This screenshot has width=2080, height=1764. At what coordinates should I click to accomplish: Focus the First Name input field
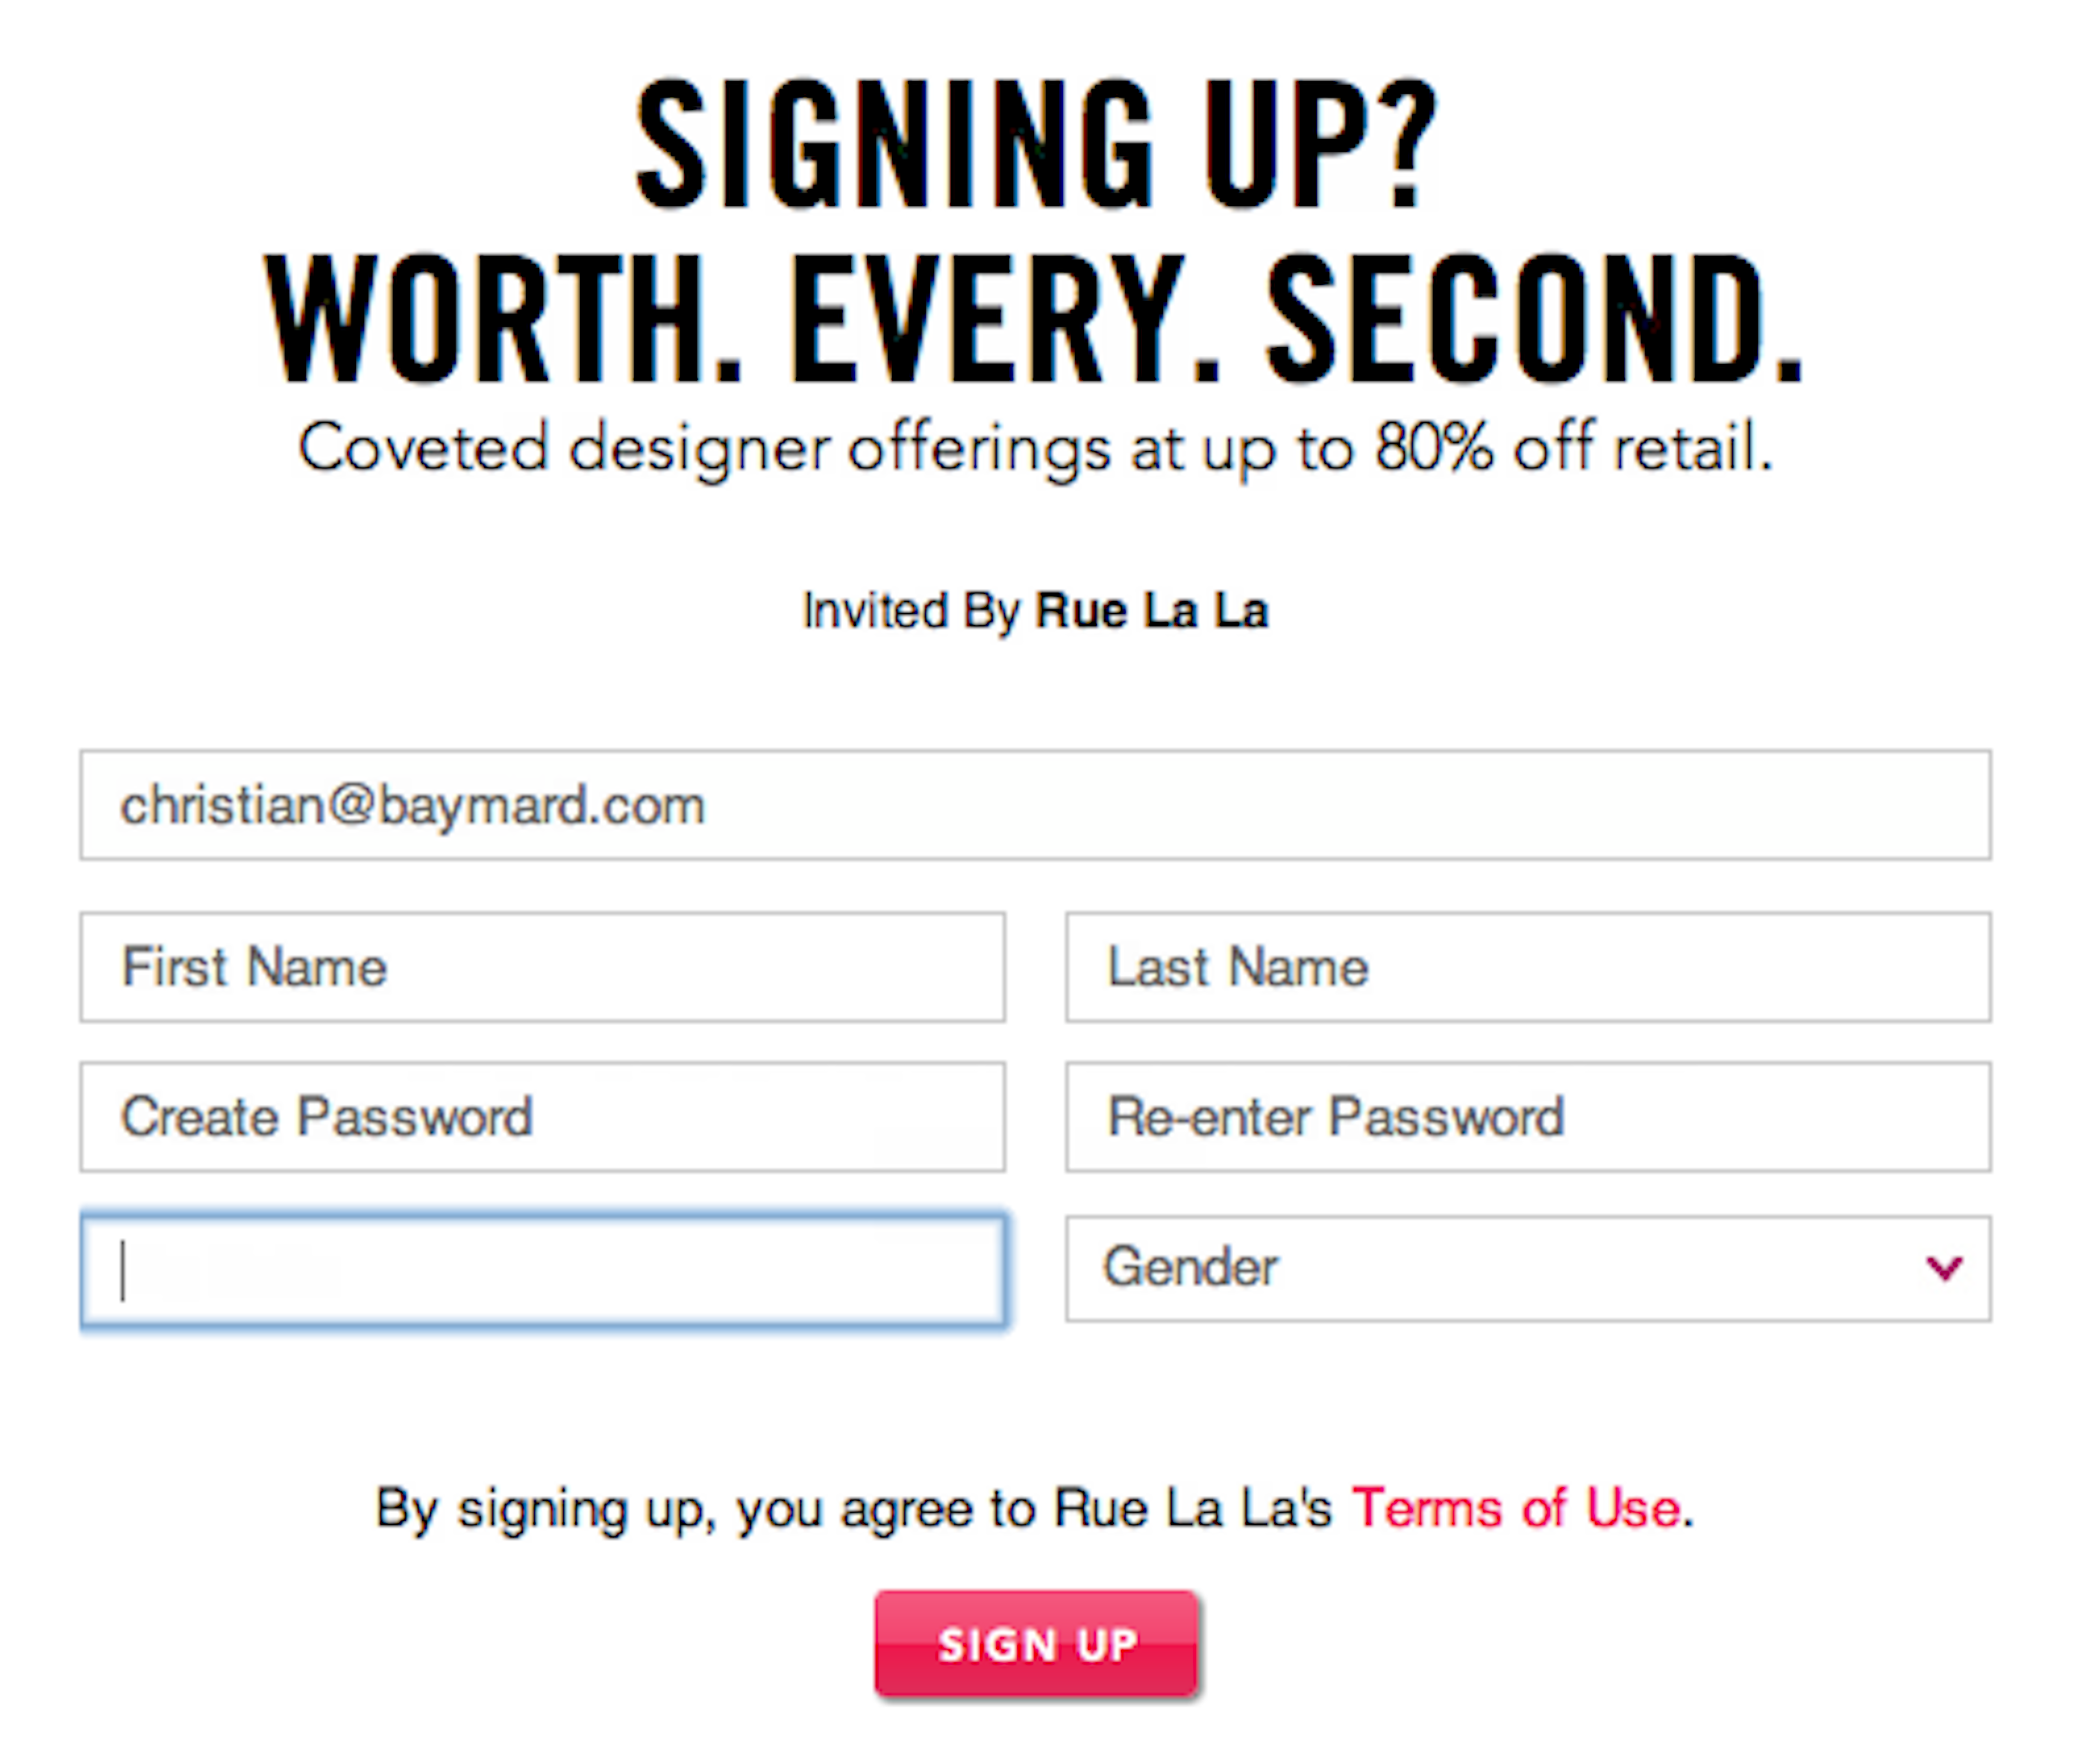(542, 967)
